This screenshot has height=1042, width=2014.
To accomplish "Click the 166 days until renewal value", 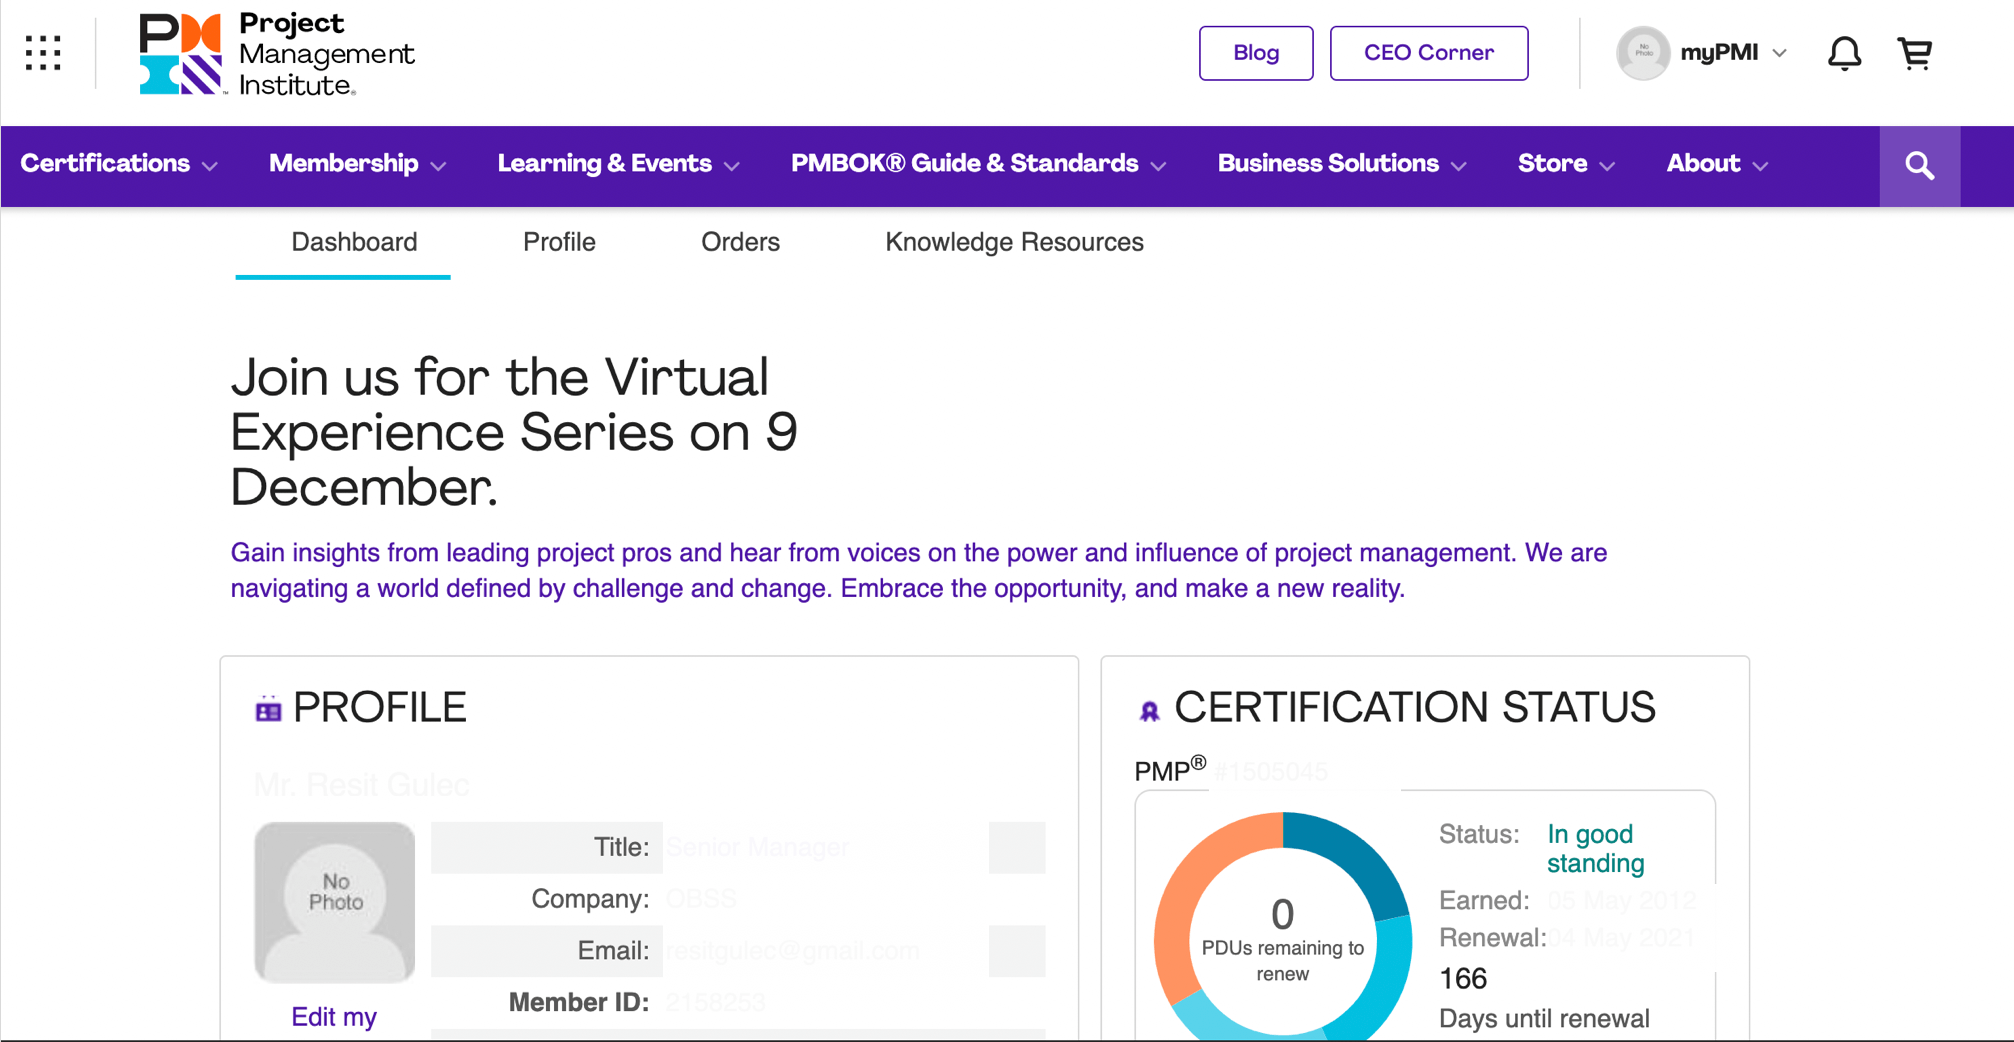I will 1463,978.
